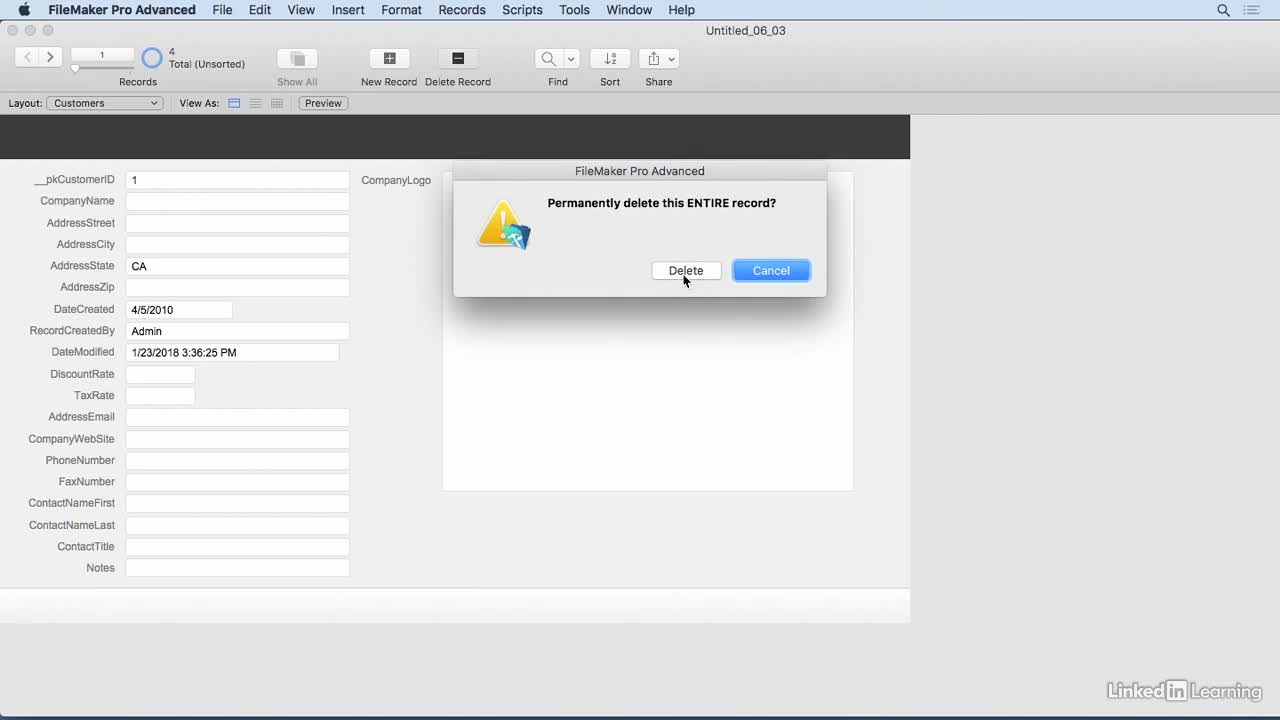Click the record slider handle
The image size is (1280, 720).
[x=74, y=69]
